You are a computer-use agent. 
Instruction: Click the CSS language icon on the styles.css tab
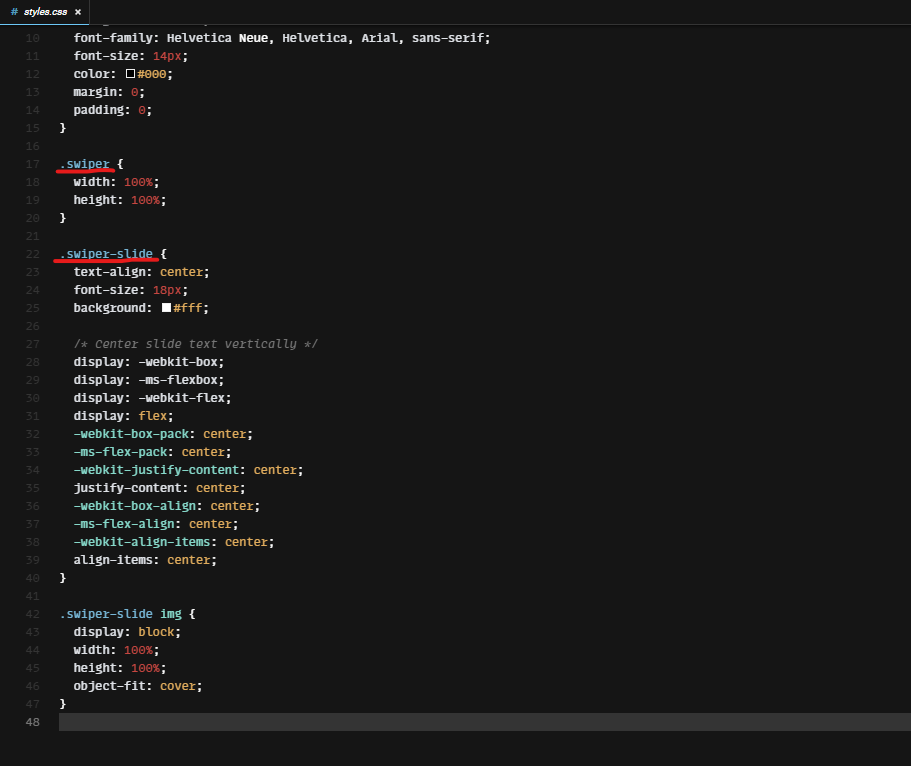(14, 13)
